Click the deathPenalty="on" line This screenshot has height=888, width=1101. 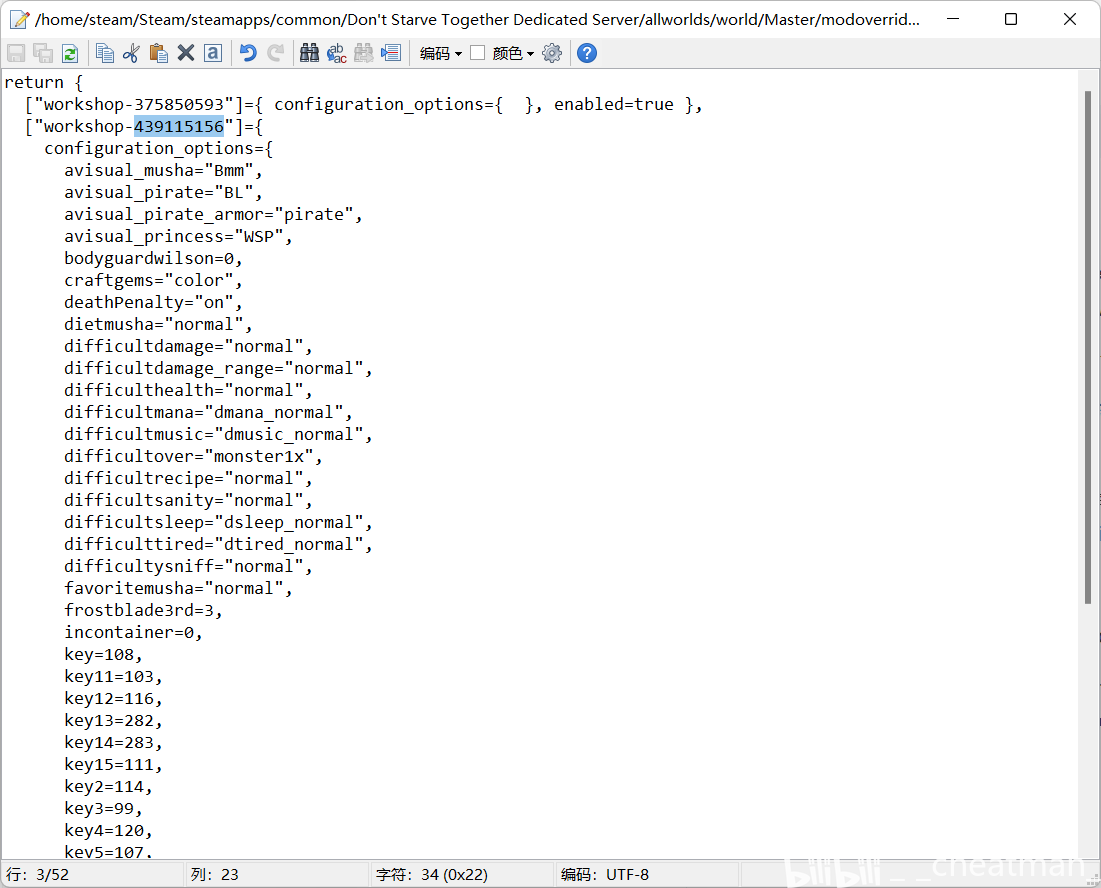click(153, 303)
